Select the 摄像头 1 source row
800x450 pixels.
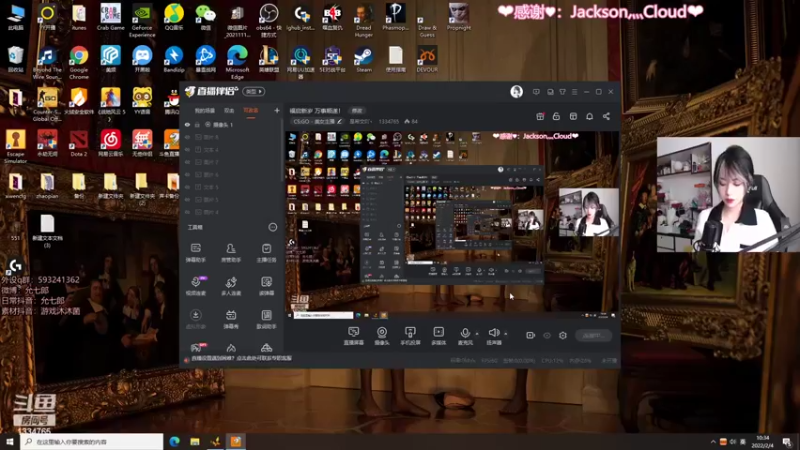(232, 124)
